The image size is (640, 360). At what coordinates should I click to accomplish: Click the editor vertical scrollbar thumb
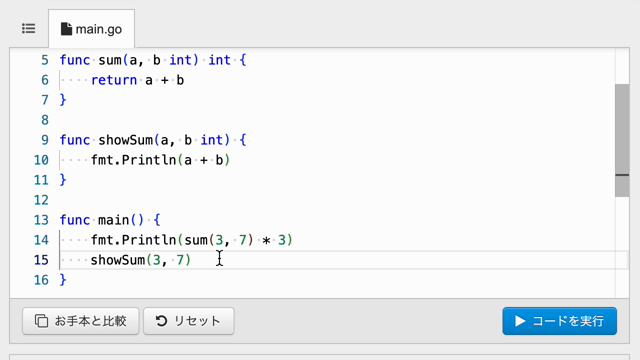622,140
